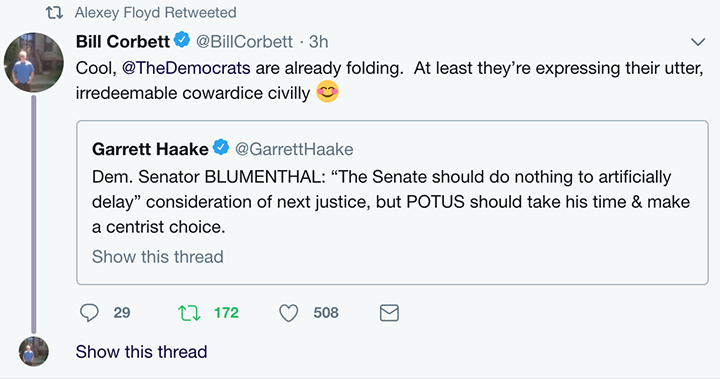Image resolution: width=720 pixels, height=379 pixels.
Task: Open the quoted Blumenthal tweet text
Action: pyautogui.click(x=391, y=202)
